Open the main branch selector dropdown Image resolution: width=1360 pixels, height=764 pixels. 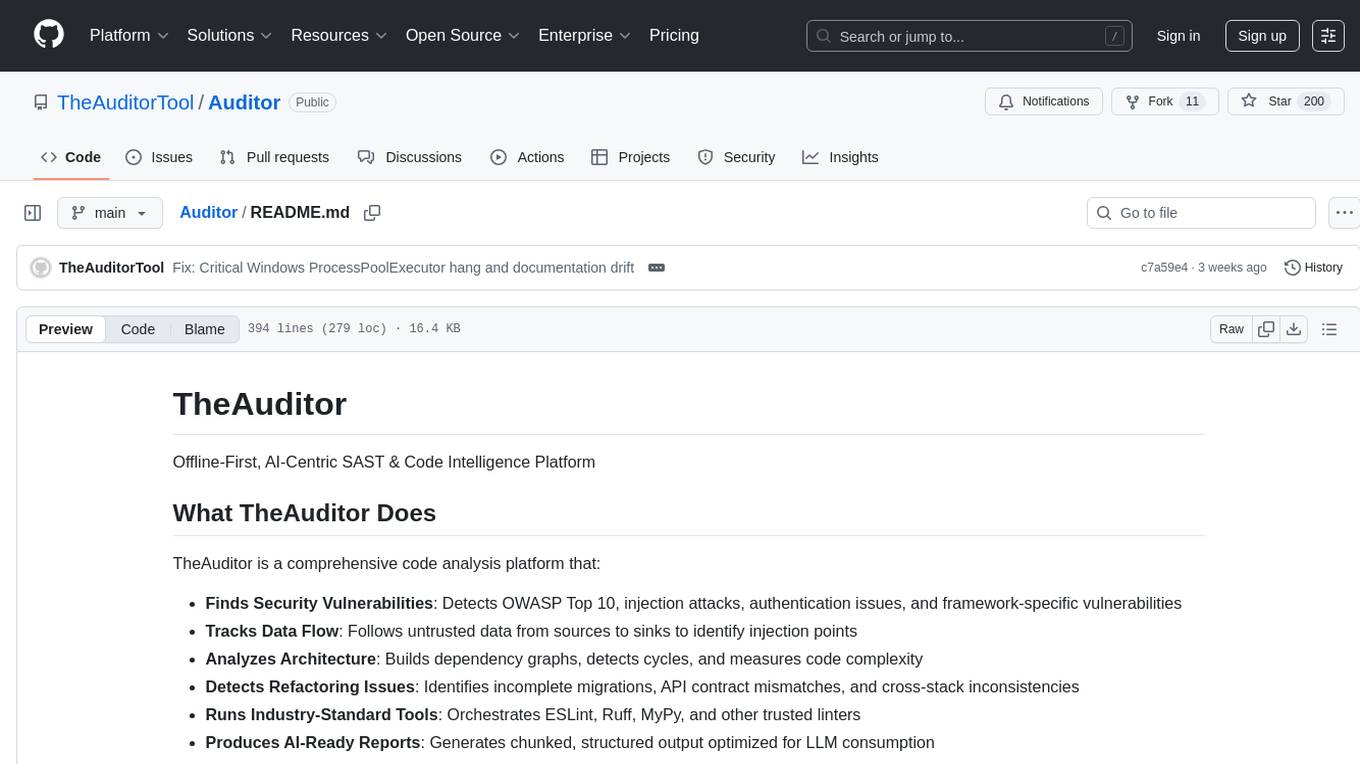(109, 213)
